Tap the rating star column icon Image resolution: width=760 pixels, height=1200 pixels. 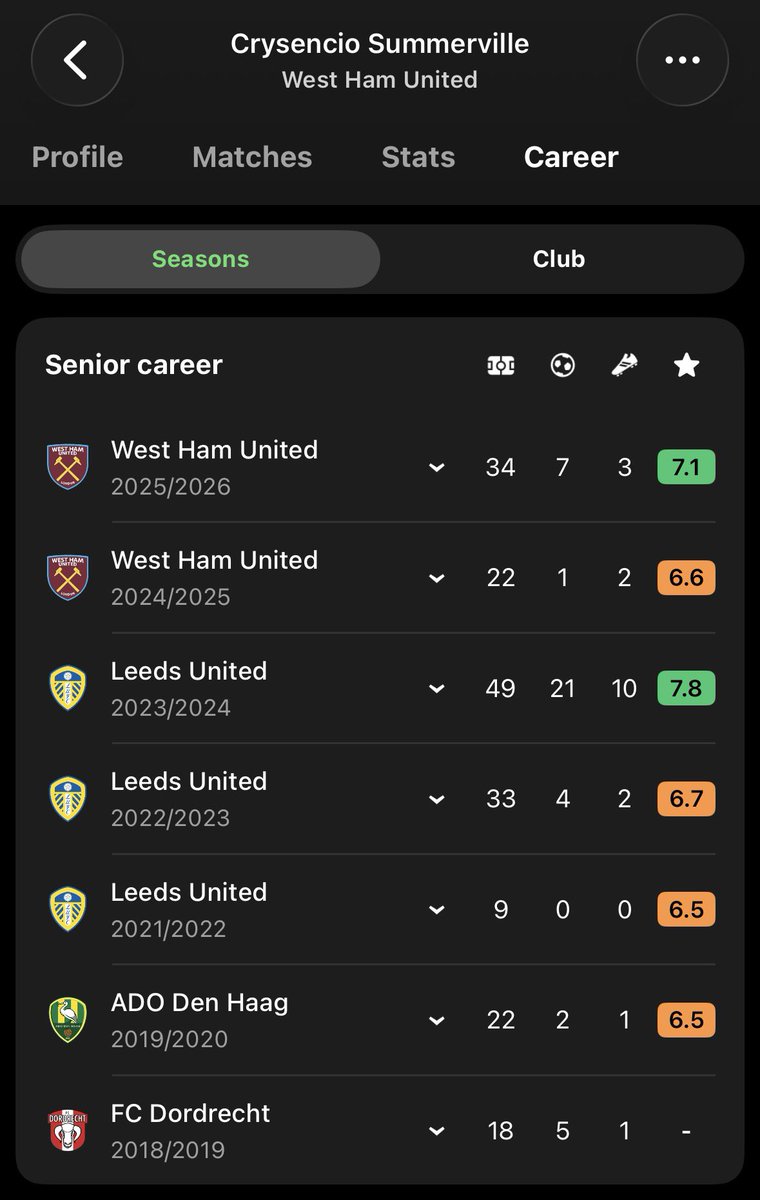[686, 366]
